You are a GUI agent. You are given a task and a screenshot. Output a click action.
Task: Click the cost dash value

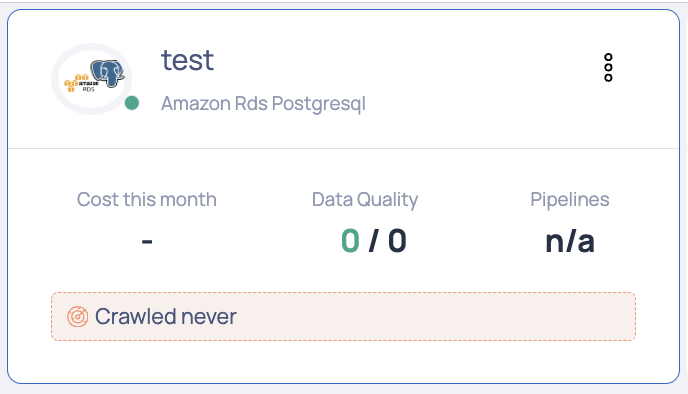(147, 241)
